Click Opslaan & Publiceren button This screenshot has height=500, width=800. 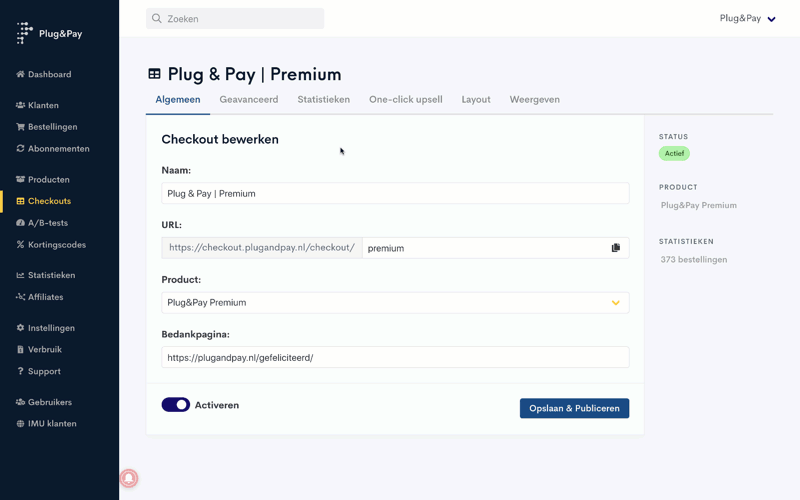tap(574, 408)
